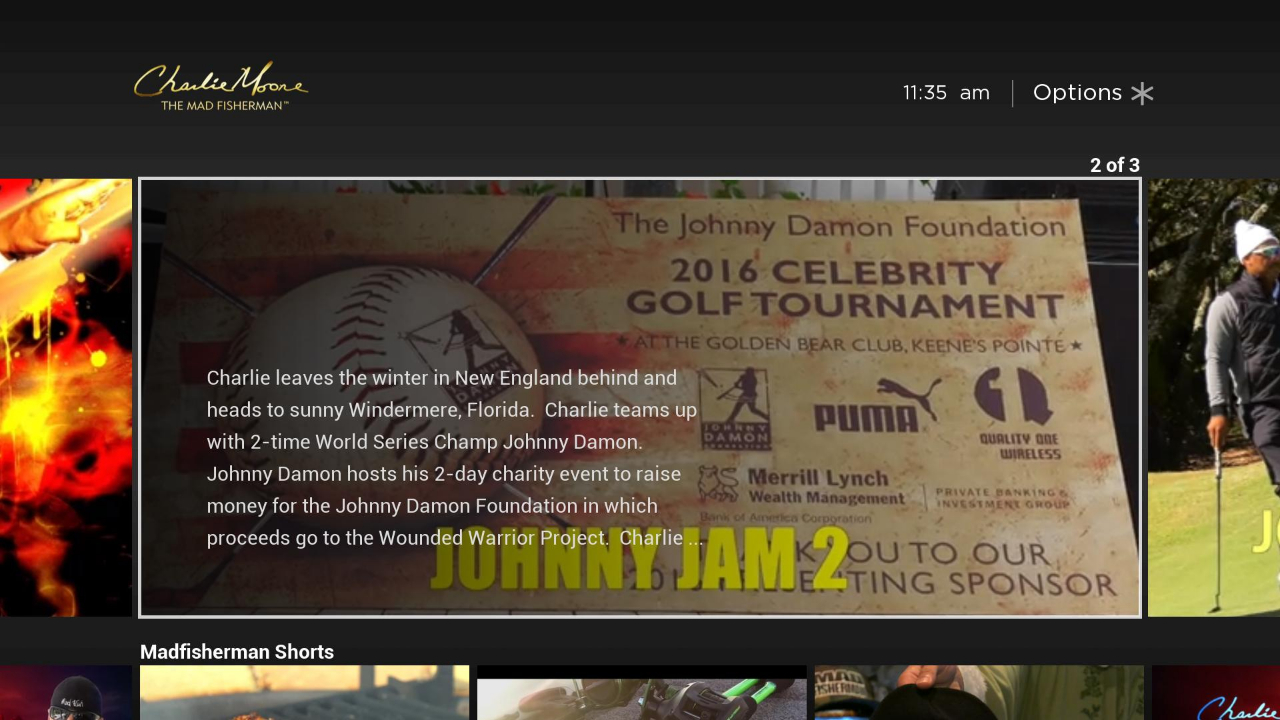This screenshot has width=1280, height=720.
Task: Select the Madfisherman Shorts row heading
Action: (x=237, y=652)
